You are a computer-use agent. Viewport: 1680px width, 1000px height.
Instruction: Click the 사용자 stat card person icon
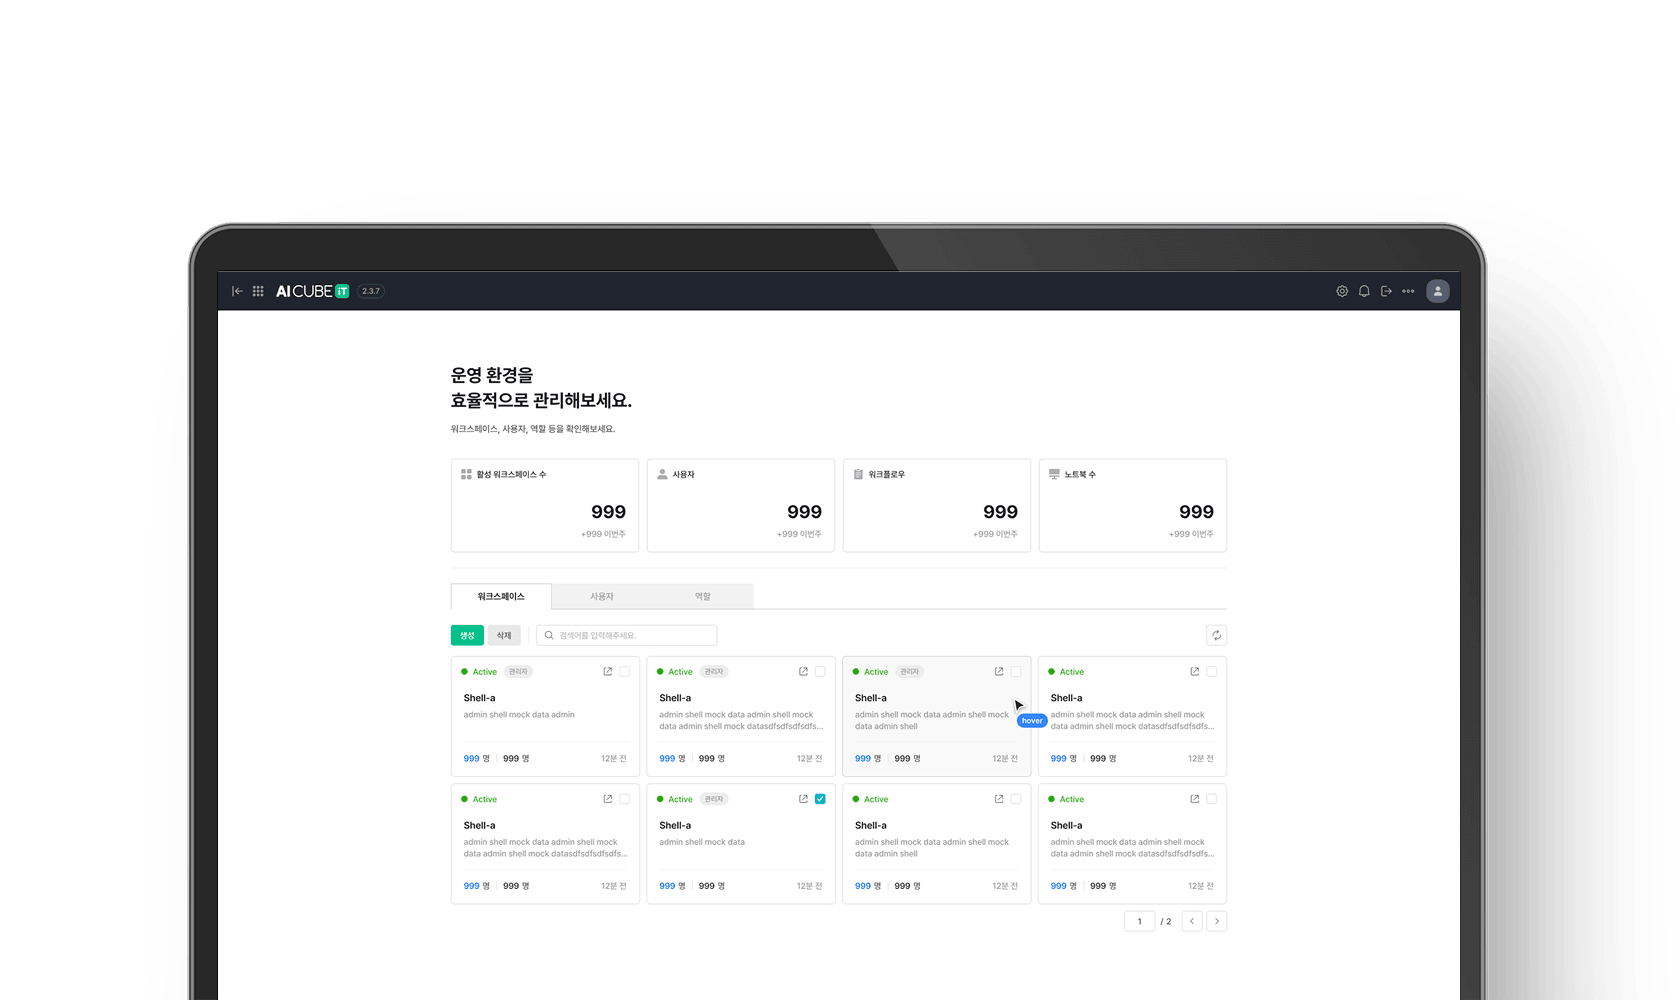tap(662, 474)
